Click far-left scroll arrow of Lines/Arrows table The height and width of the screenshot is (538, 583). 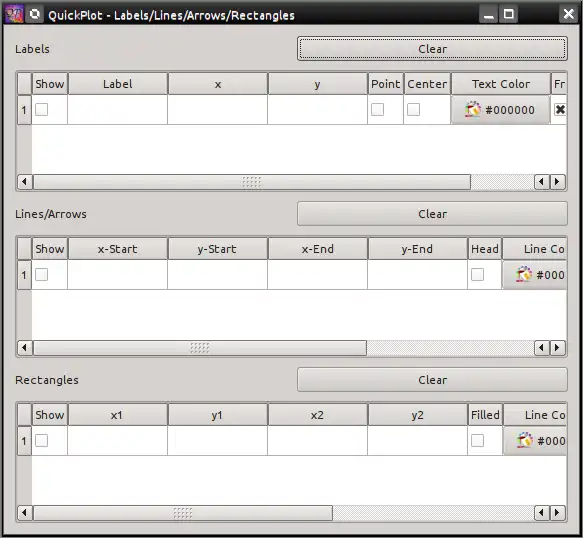(x=25, y=348)
